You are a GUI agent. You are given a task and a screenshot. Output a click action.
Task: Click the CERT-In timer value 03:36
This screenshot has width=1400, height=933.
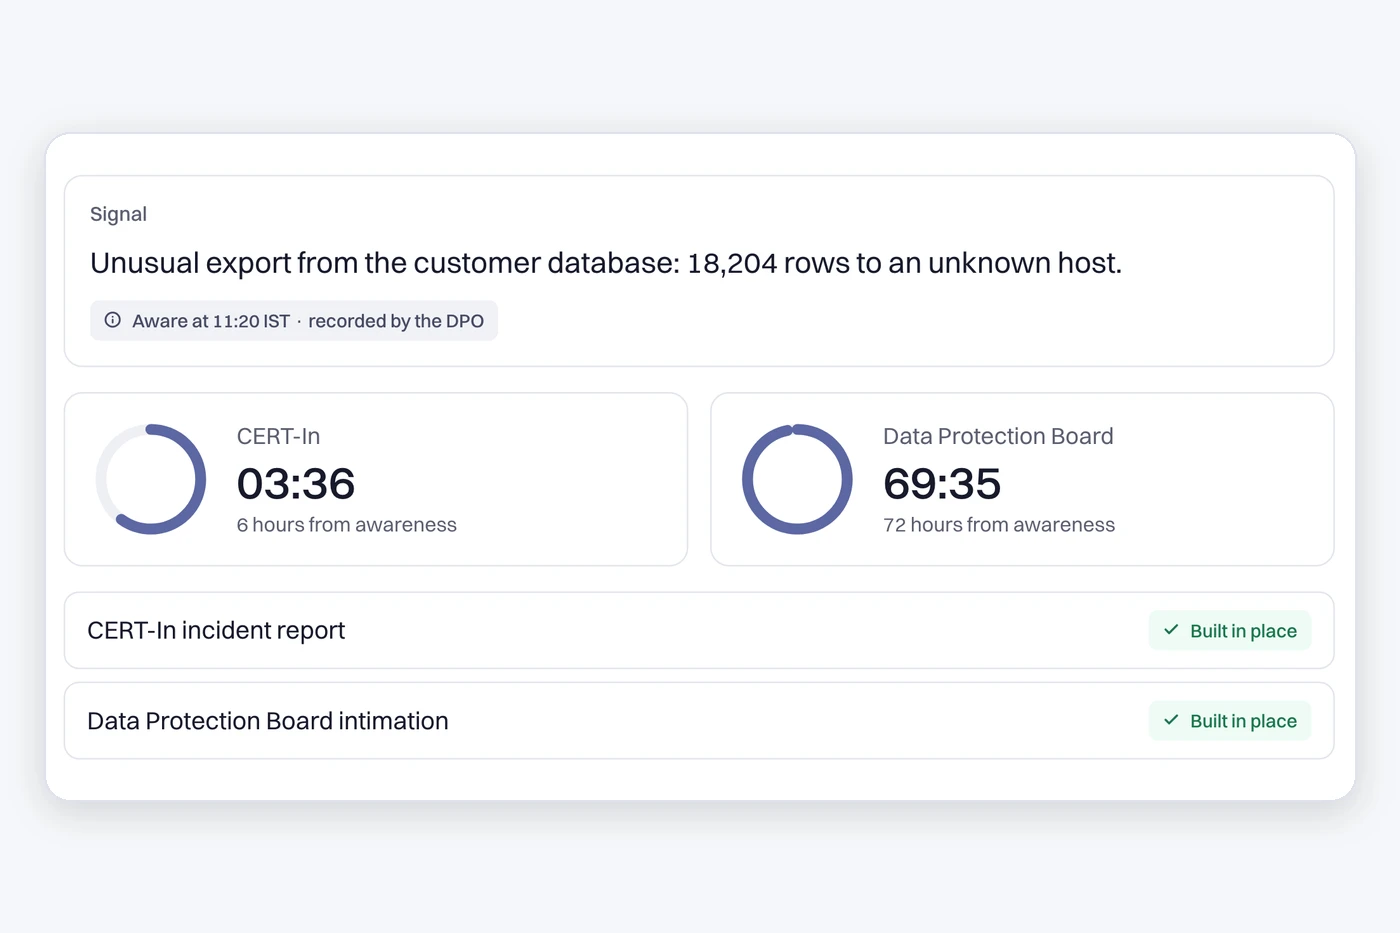(x=296, y=484)
